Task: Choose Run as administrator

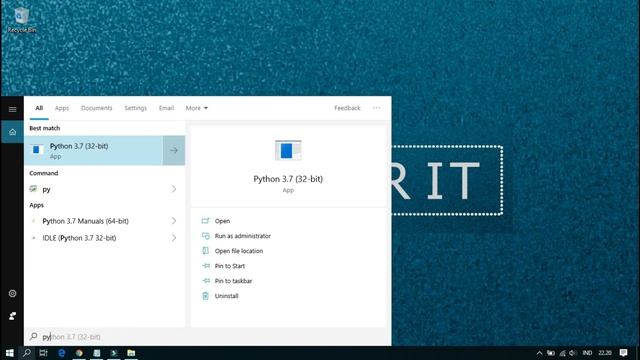Action: tap(243, 236)
